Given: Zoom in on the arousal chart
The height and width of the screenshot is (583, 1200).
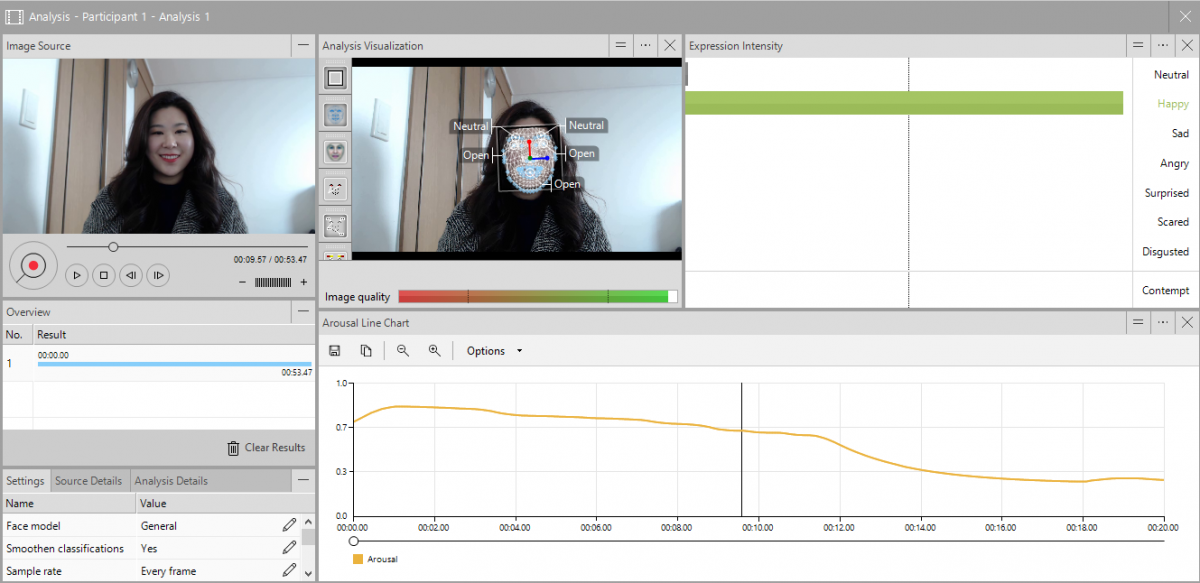Looking at the screenshot, I should pyautogui.click(x=435, y=350).
